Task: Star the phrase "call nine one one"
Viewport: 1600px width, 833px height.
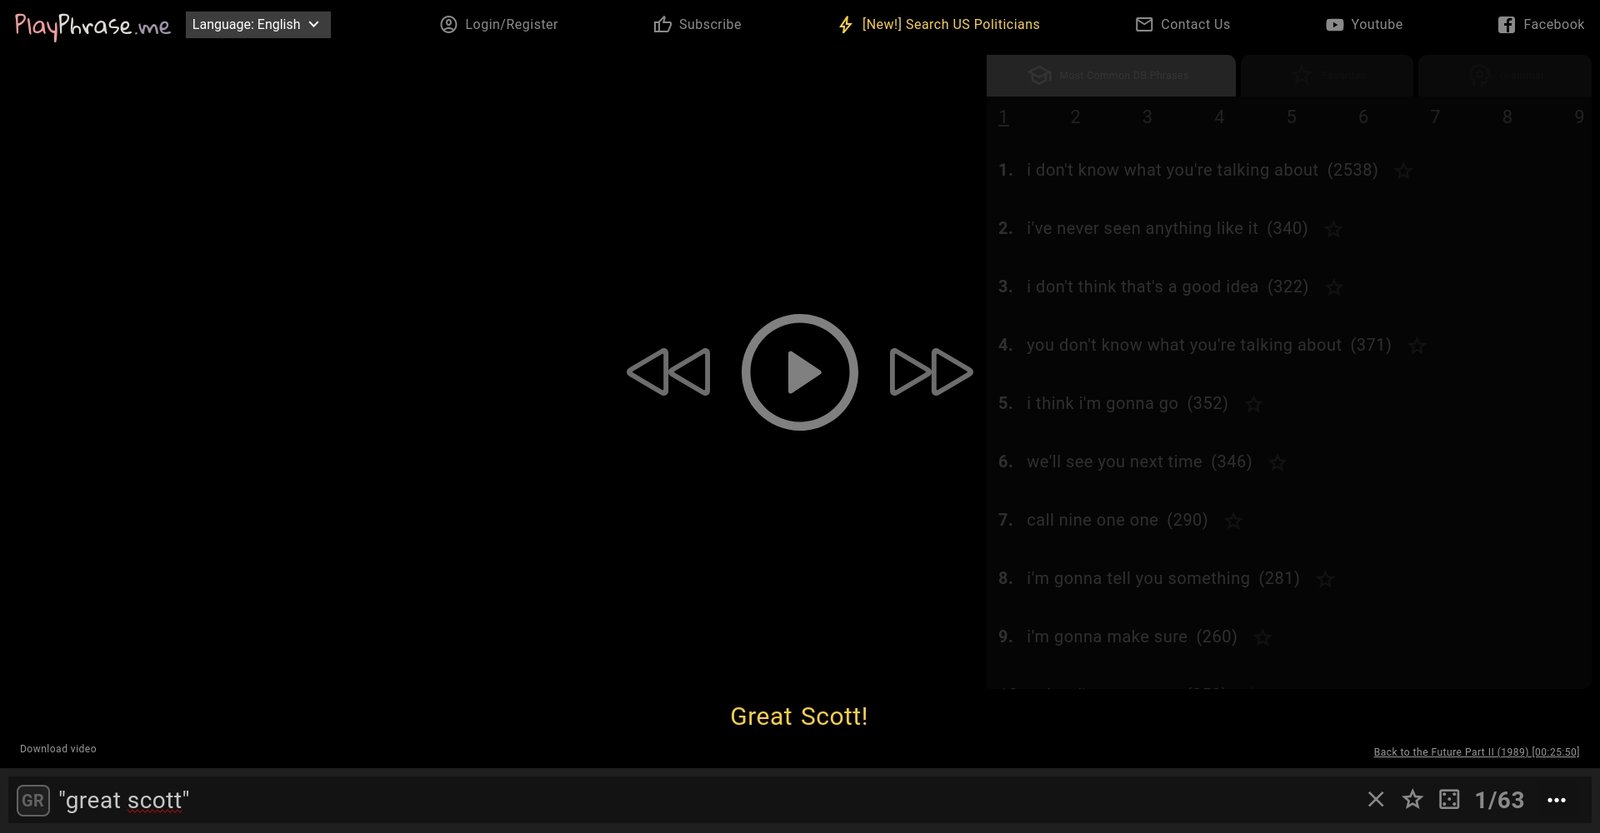Action: tap(1234, 521)
